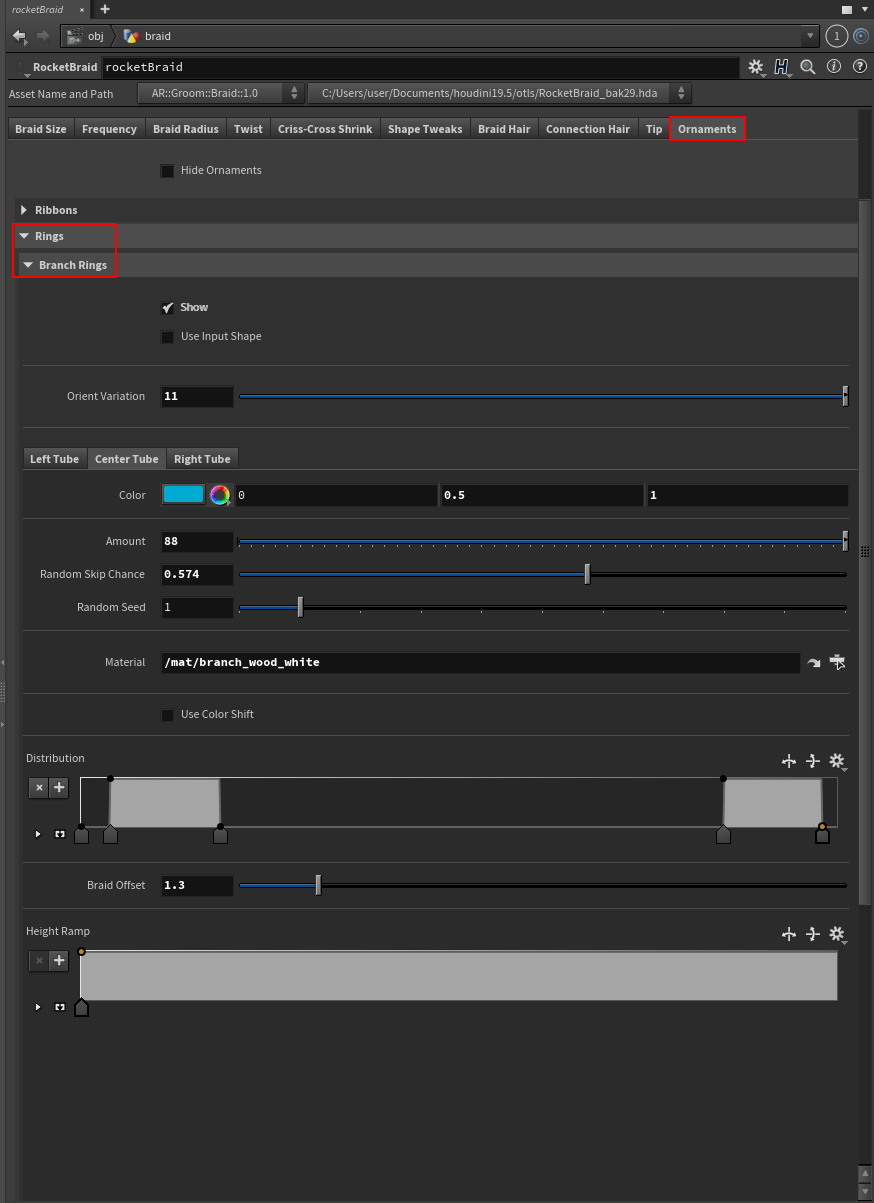This screenshot has height=1203, width=874.
Task: Open the parameter gear settings menu
Action: [x=756, y=67]
